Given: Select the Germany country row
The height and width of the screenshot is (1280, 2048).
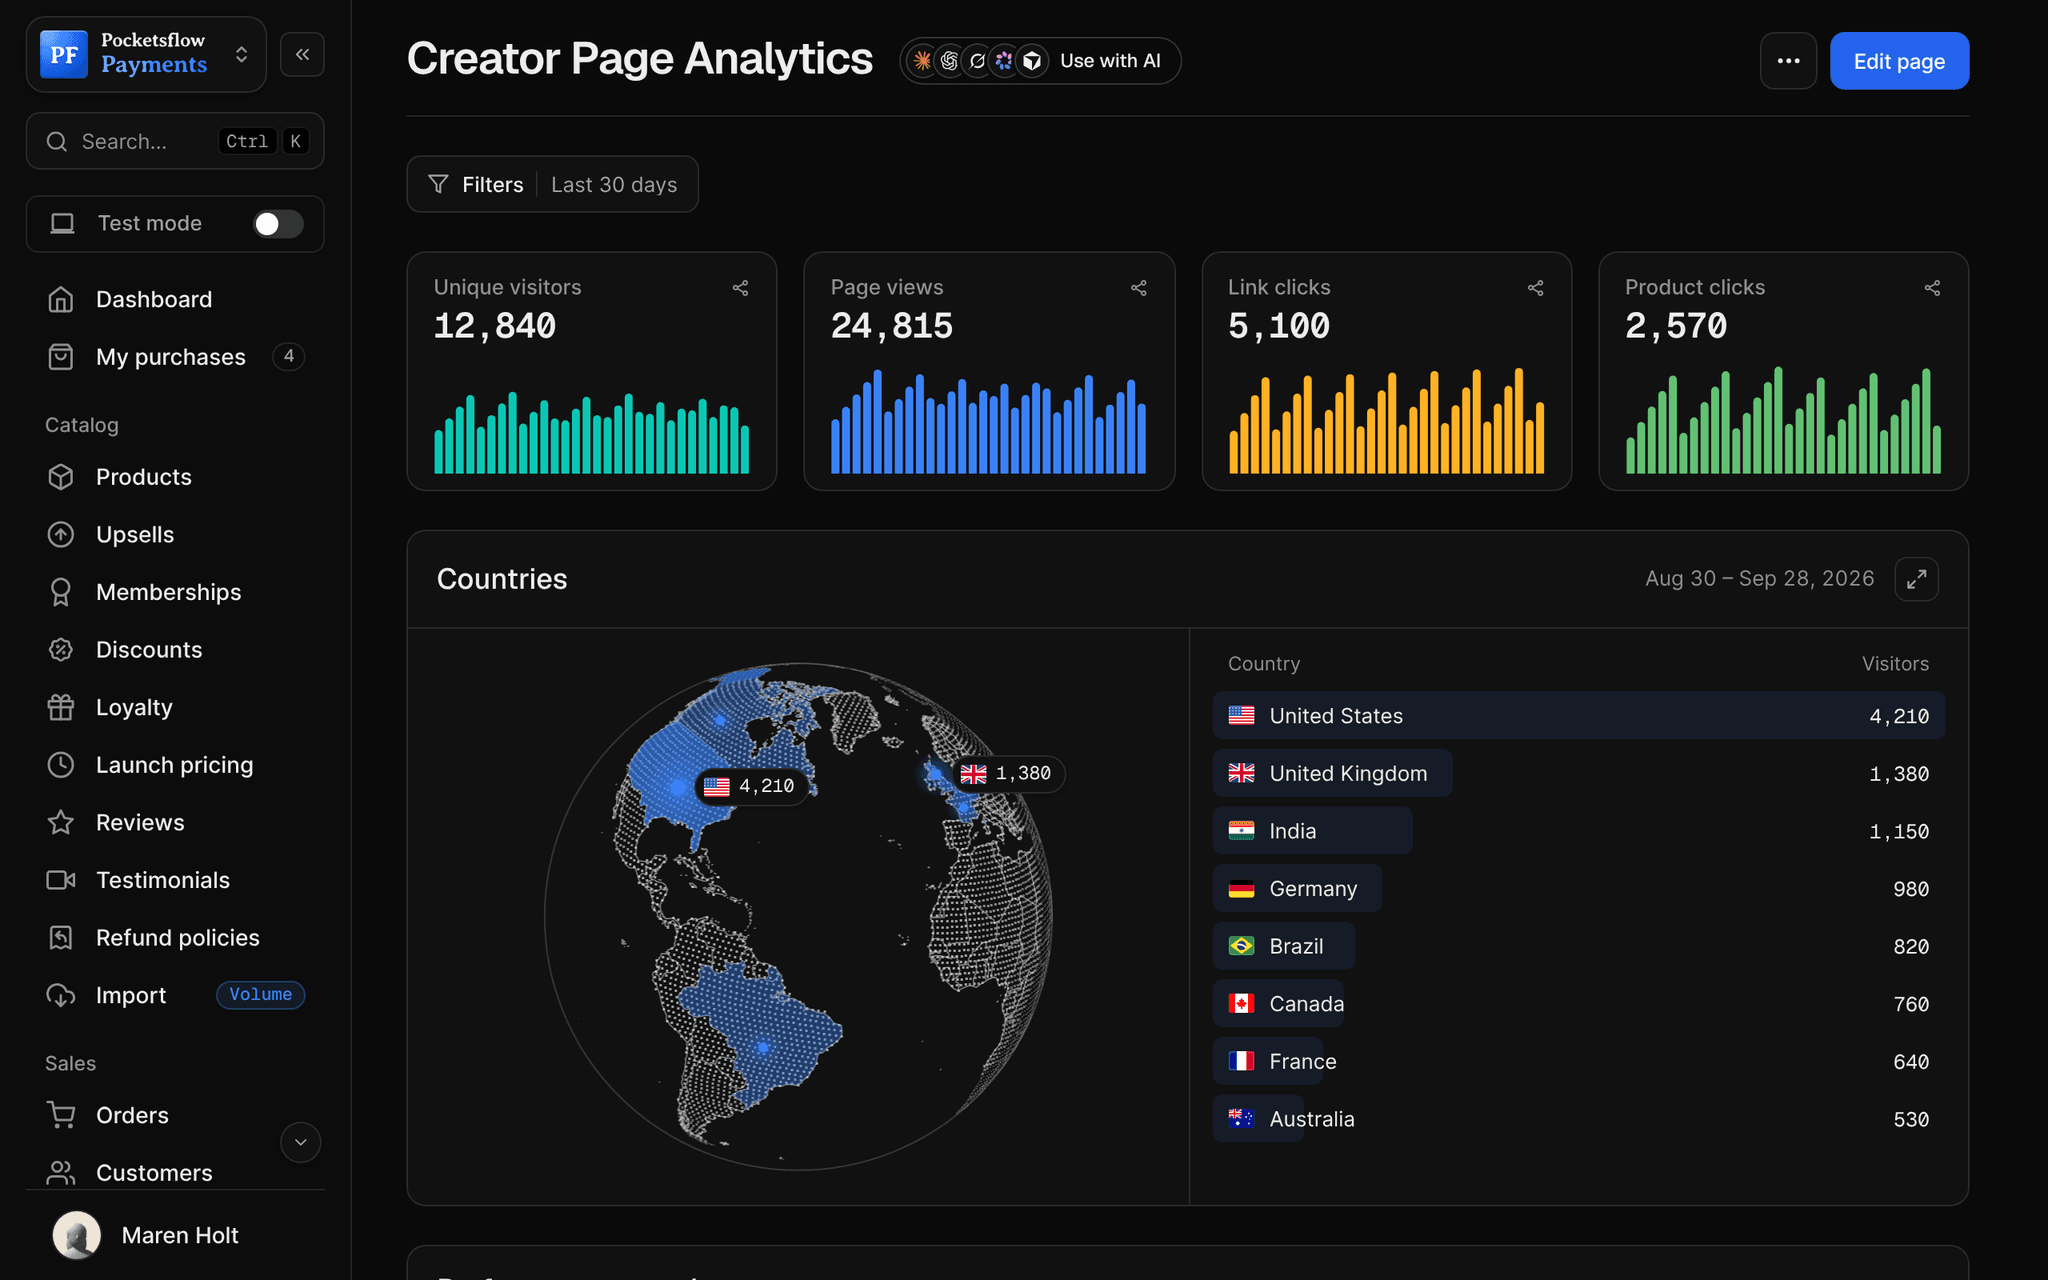Looking at the screenshot, I should point(1579,888).
